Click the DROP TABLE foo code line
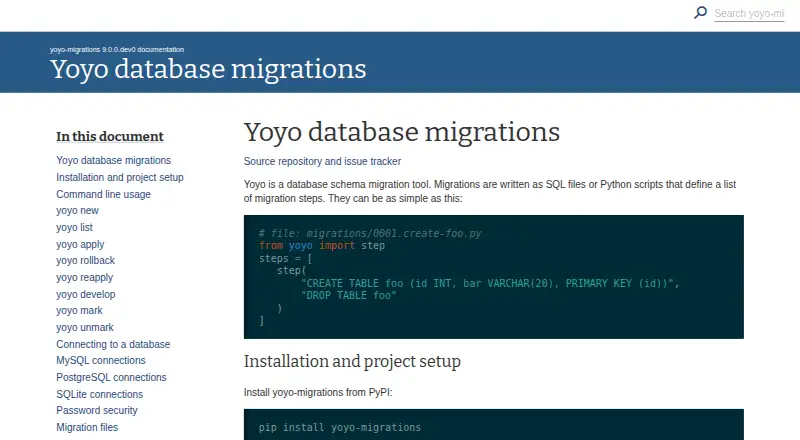Screen dimensions: 800x440 [x=348, y=296]
